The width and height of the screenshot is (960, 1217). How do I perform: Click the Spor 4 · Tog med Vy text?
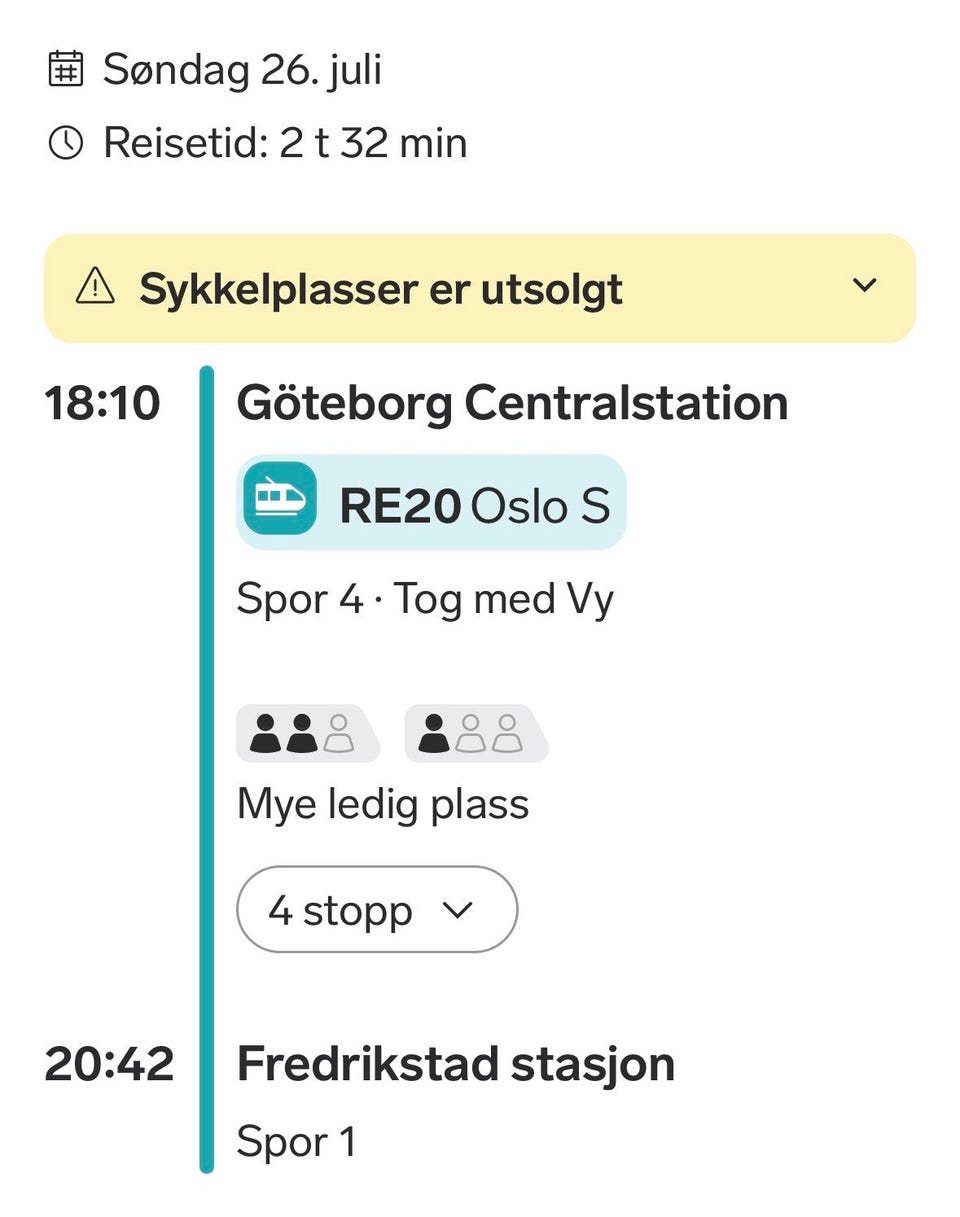pos(425,600)
